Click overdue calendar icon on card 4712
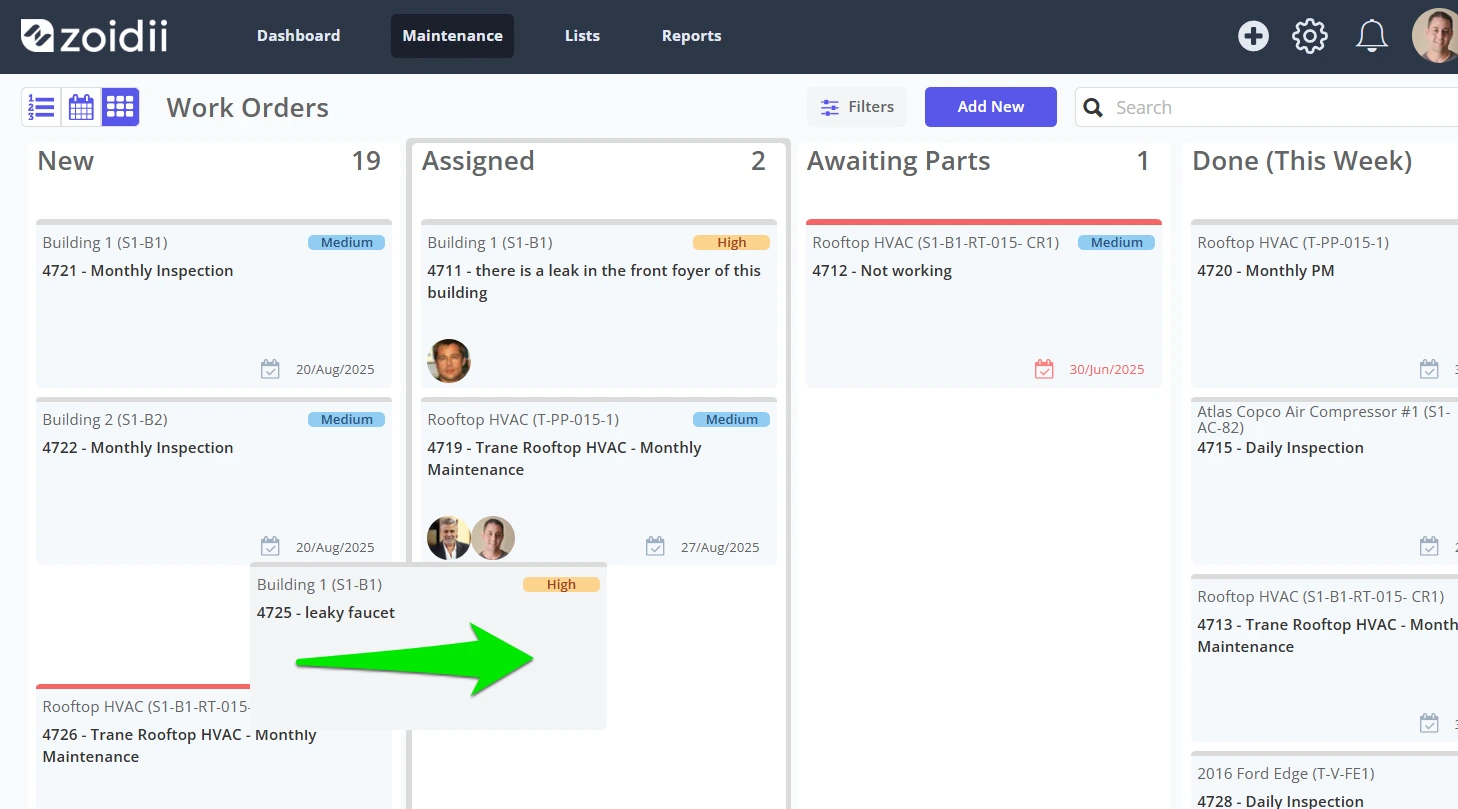 coord(1044,369)
